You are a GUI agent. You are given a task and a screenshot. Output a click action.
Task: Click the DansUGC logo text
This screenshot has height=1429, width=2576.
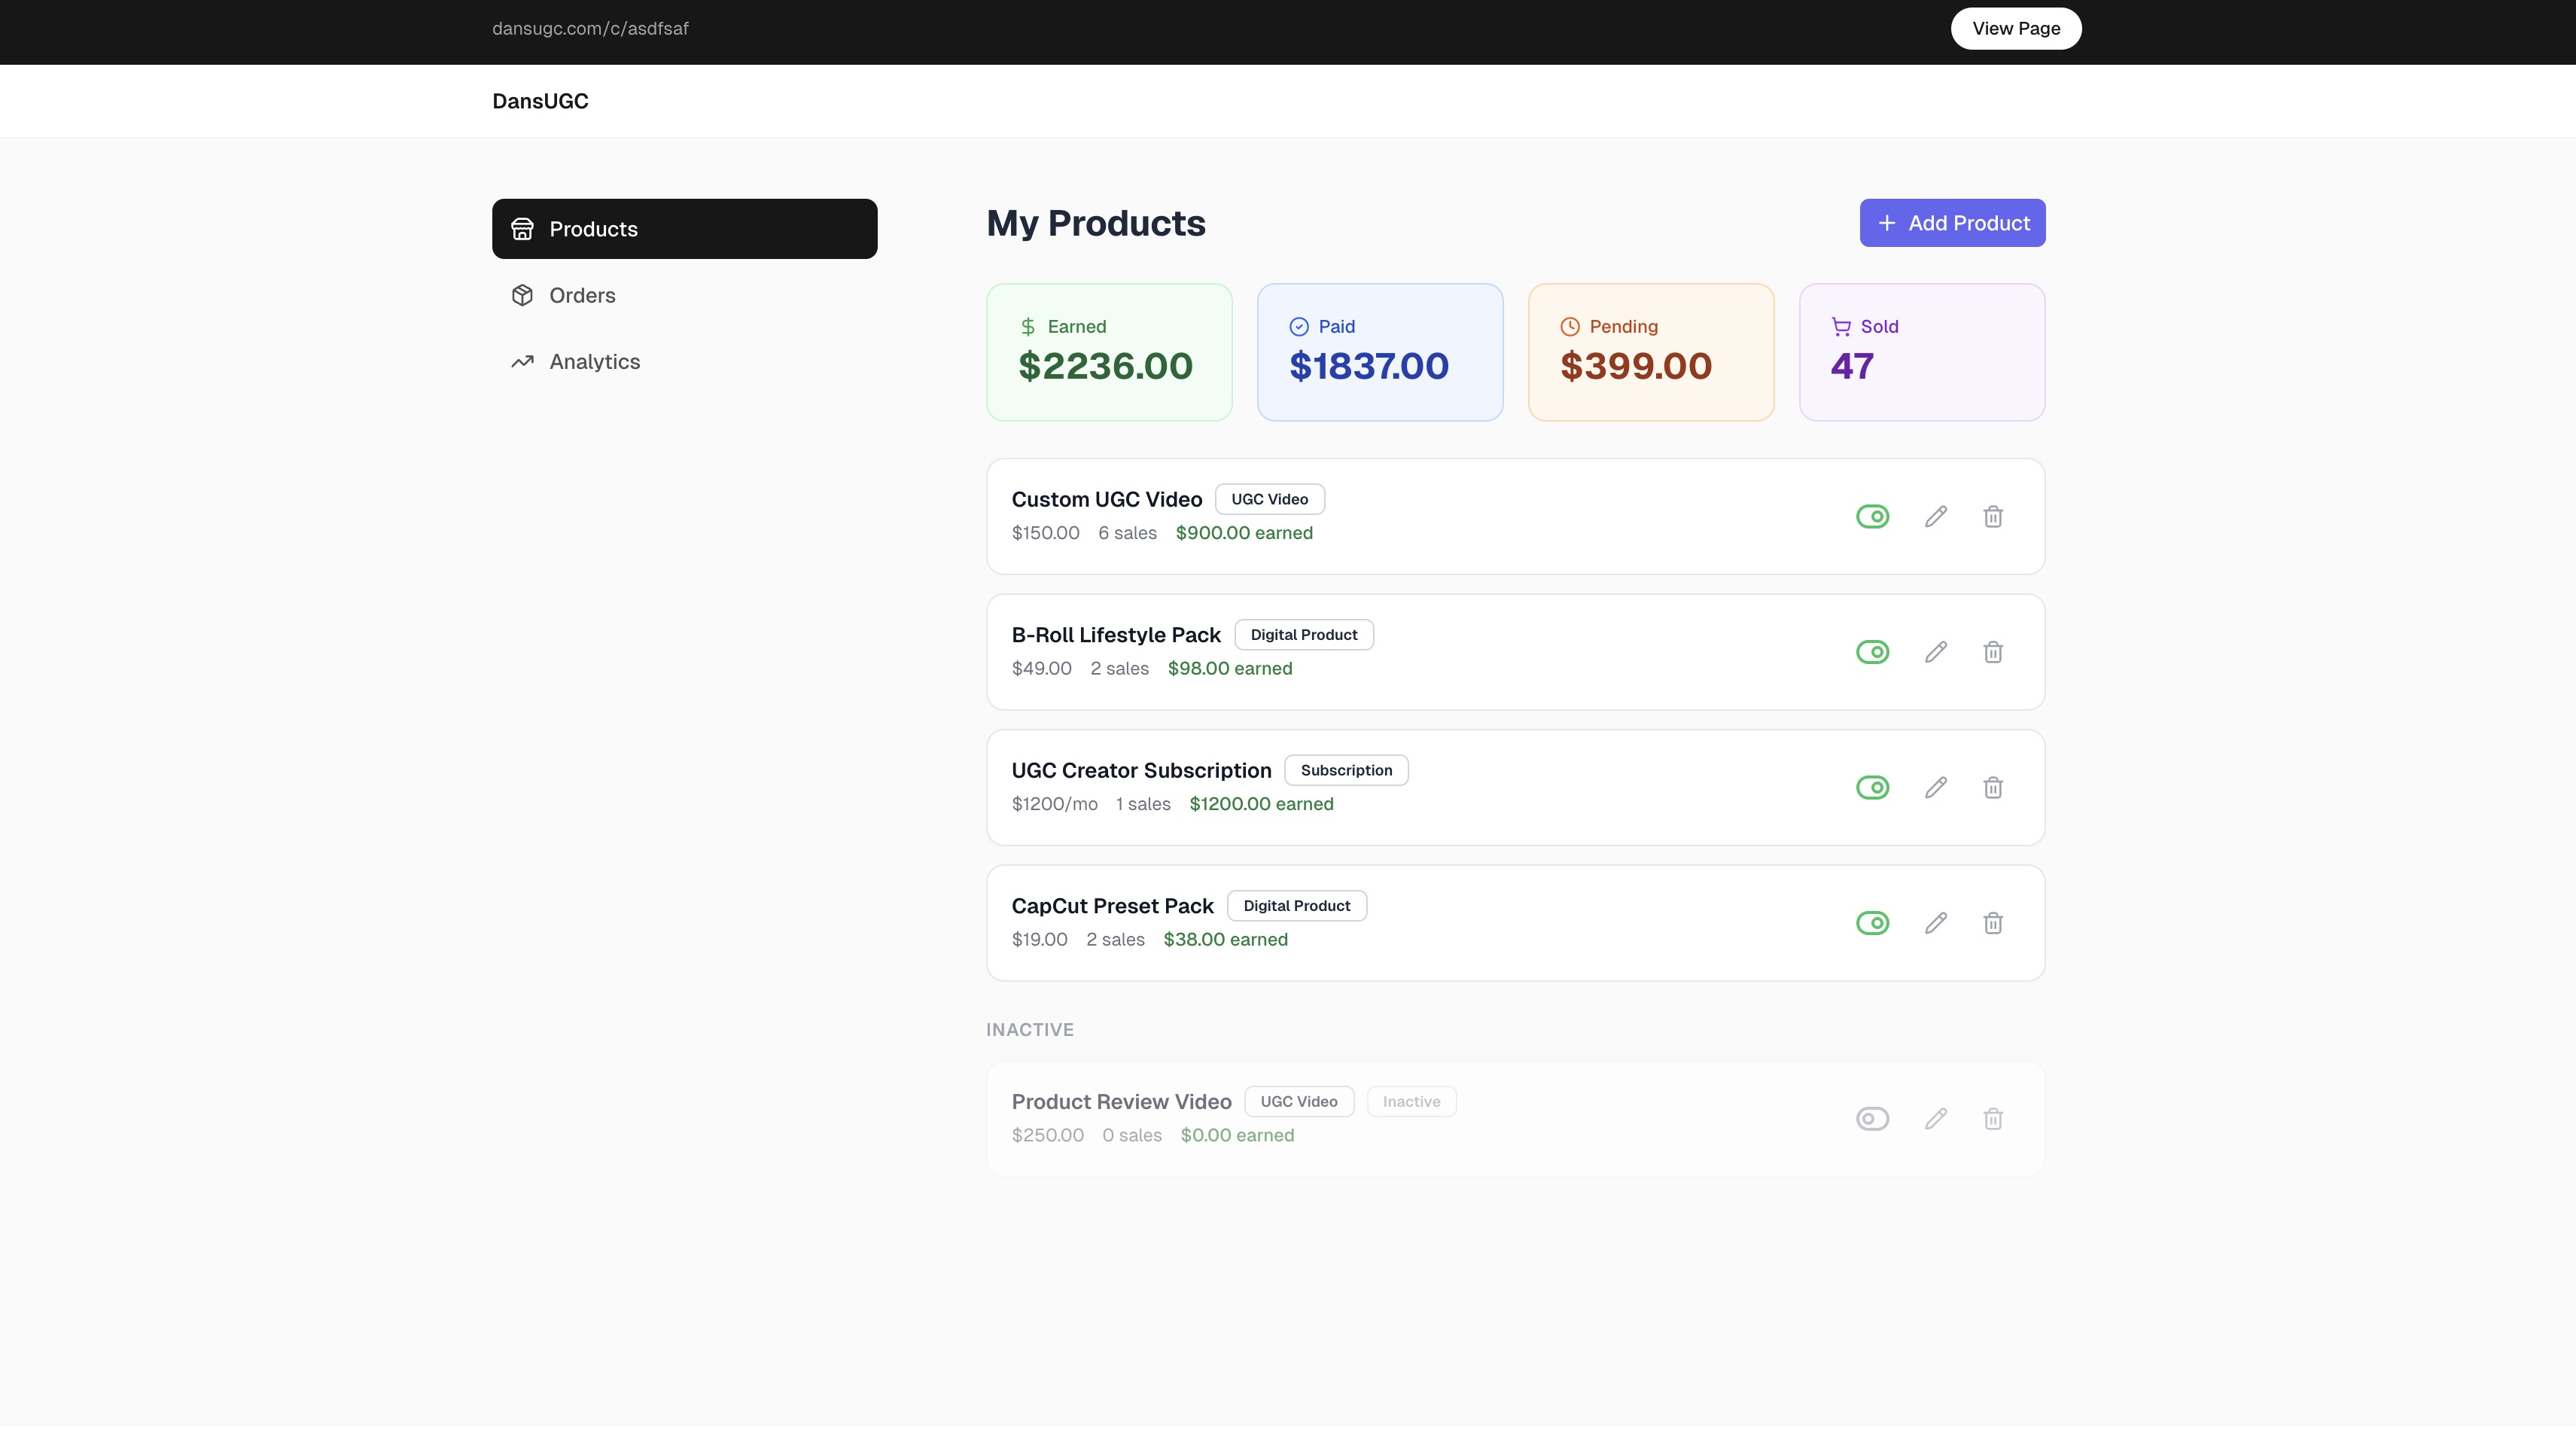click(540, 100)
